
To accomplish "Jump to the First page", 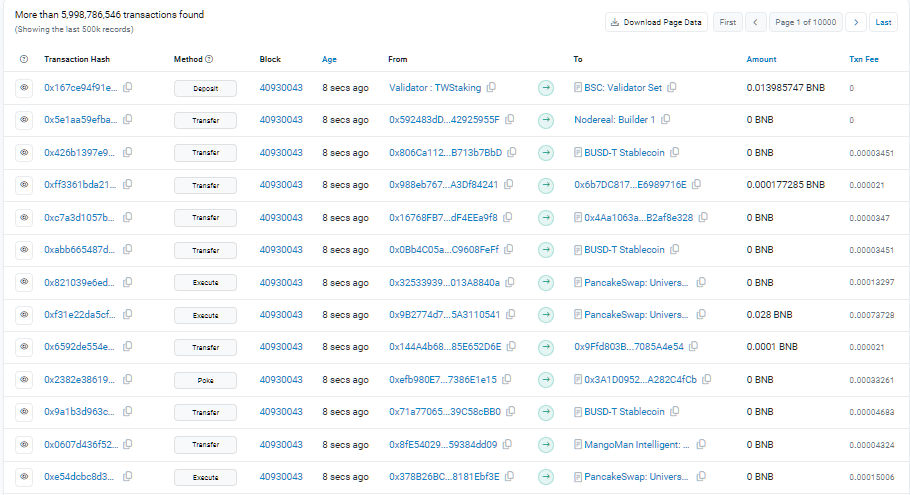I will click(x=727, y=22).
